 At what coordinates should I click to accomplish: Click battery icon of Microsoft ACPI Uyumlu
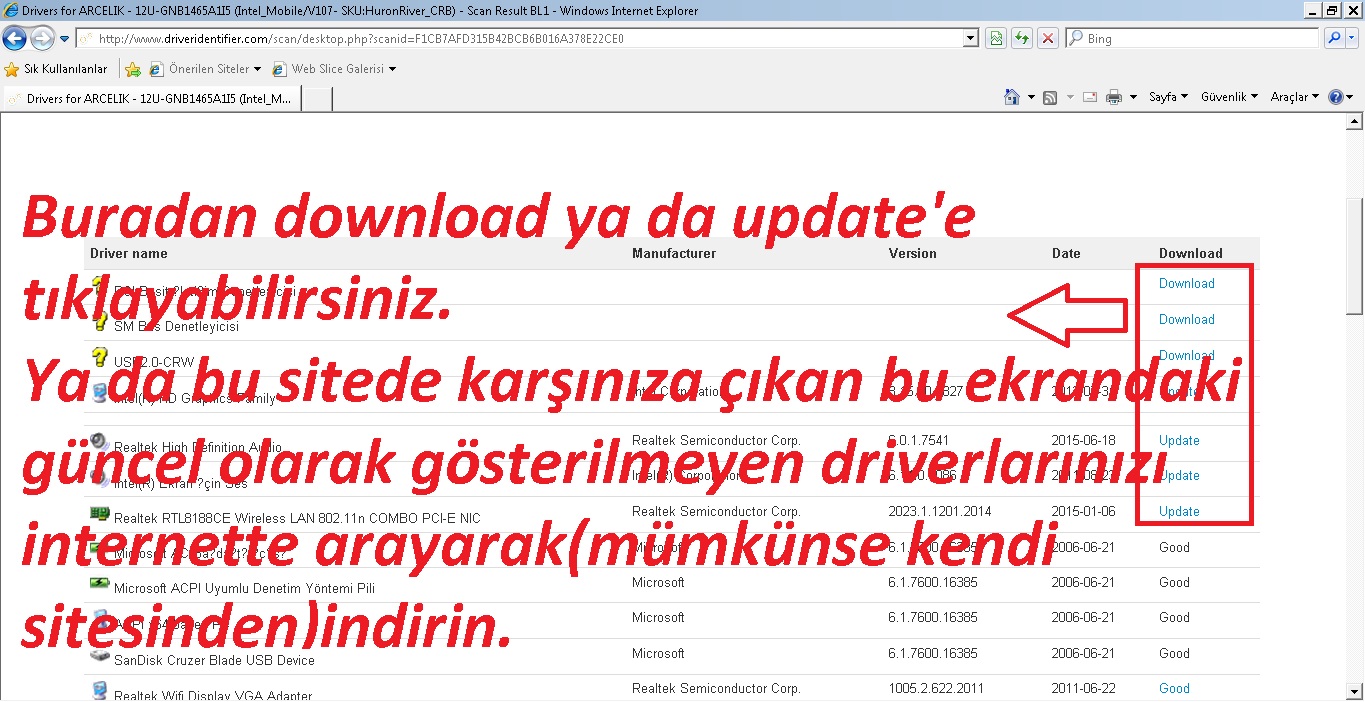(x=99, y=584)
